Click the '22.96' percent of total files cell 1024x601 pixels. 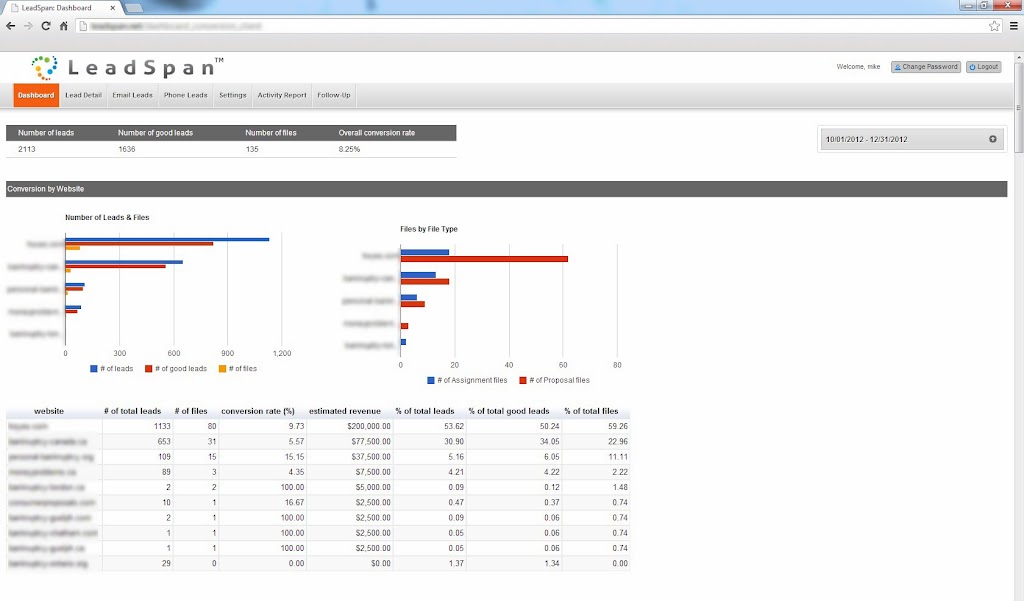coord(596,442)
